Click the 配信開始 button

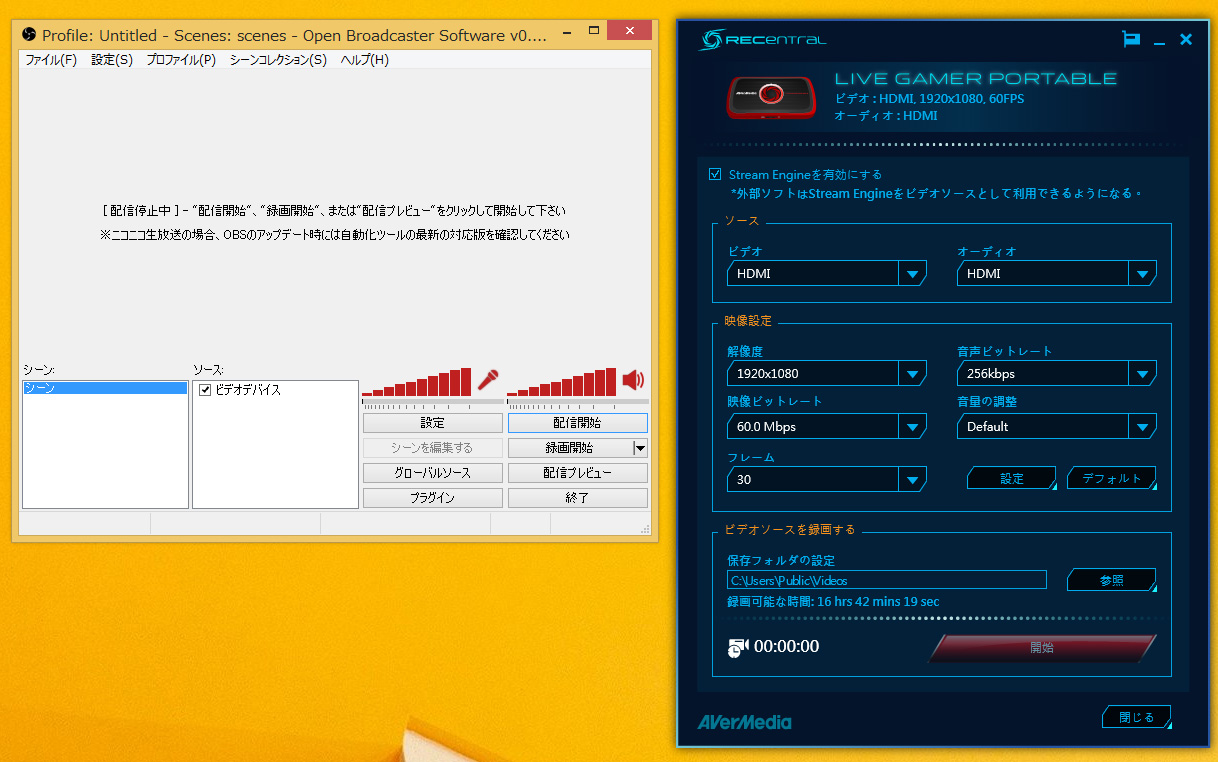click(578, 423)
